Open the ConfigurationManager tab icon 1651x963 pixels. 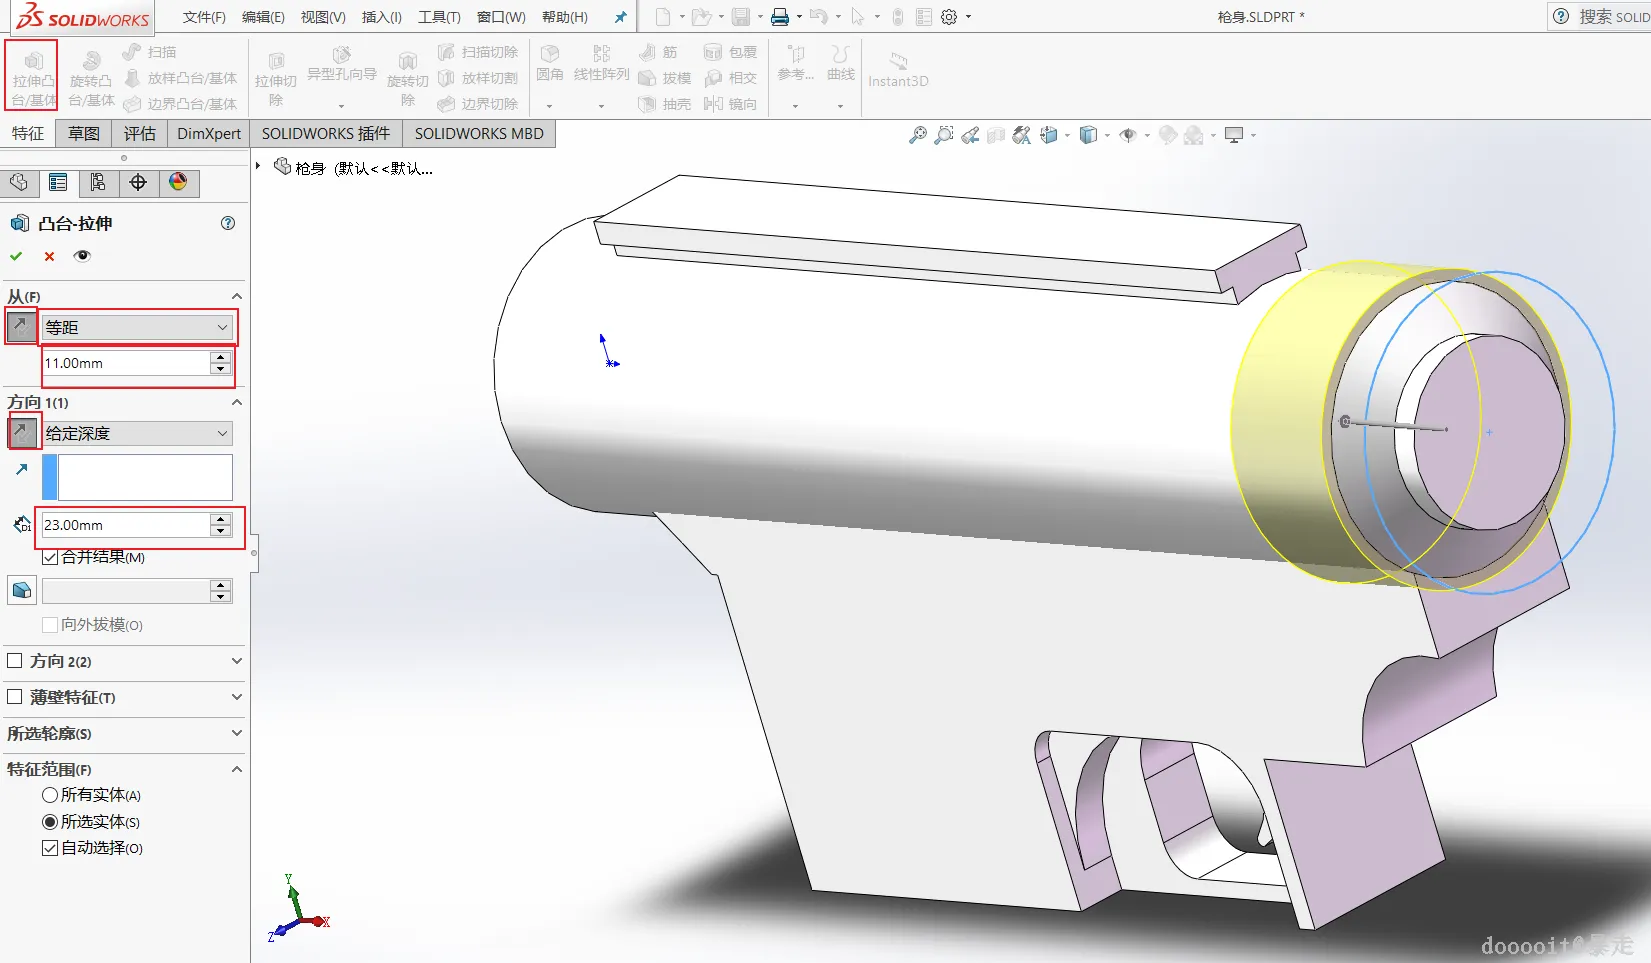(x=98, y=182)
